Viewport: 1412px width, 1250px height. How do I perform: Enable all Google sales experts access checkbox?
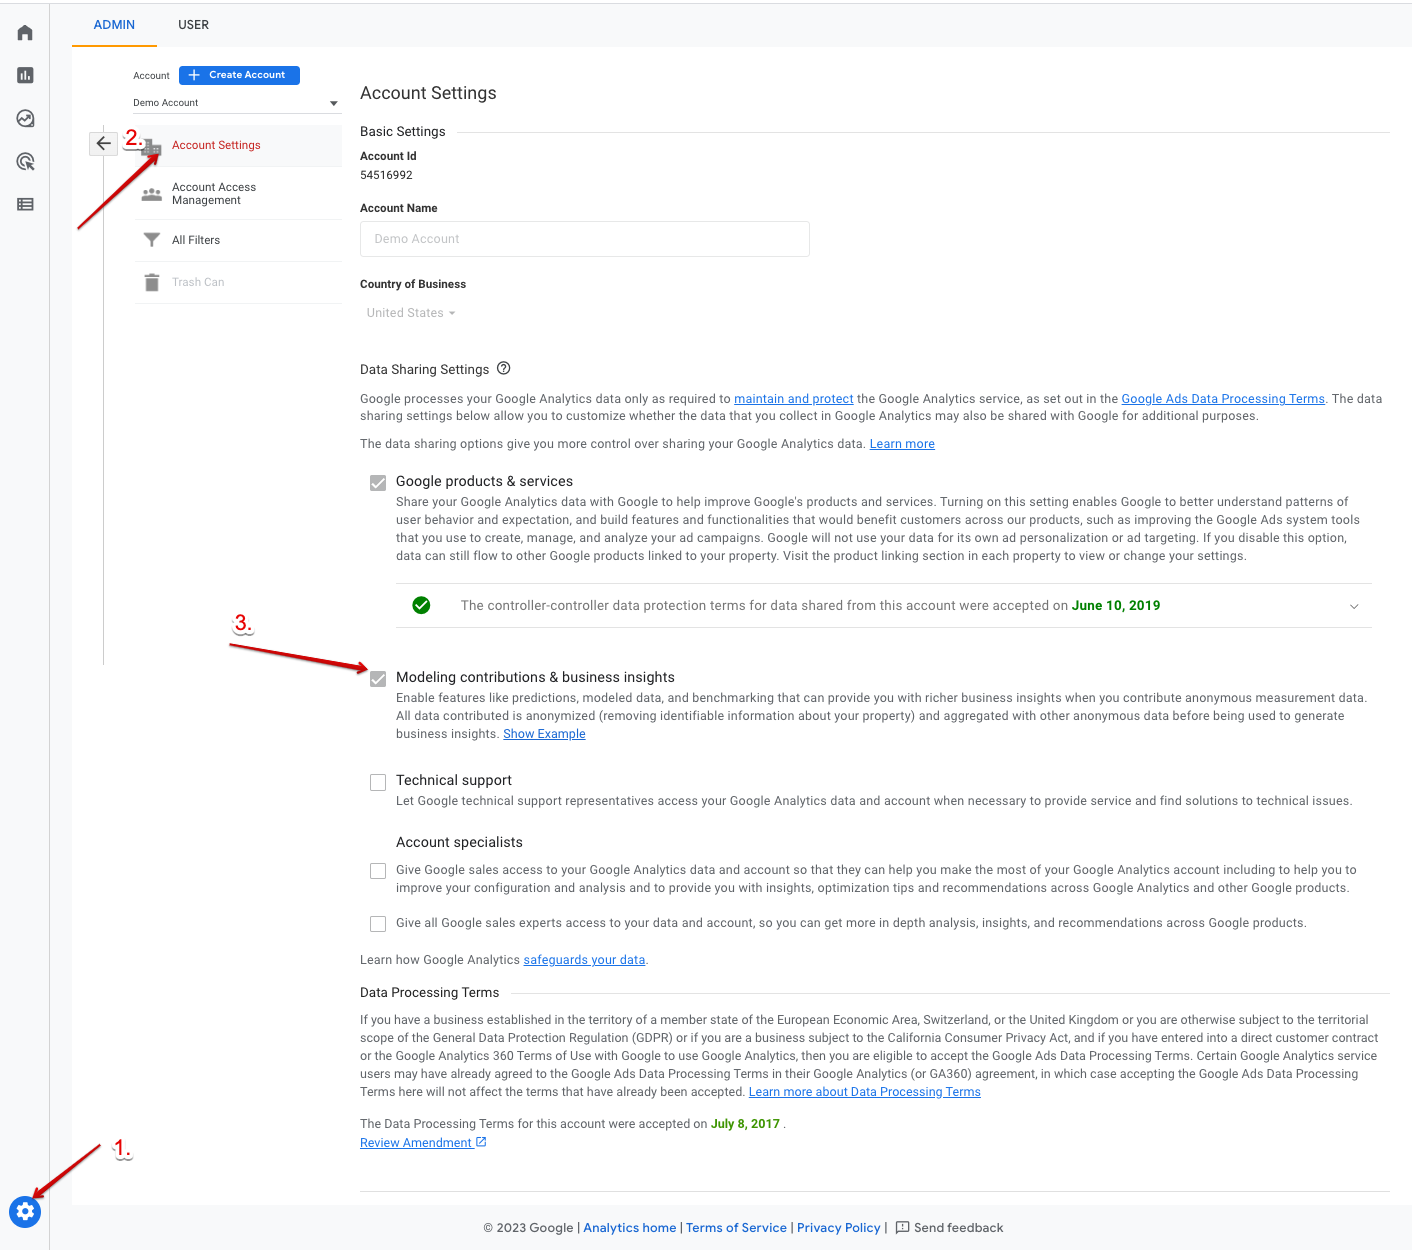click(378, 924)
